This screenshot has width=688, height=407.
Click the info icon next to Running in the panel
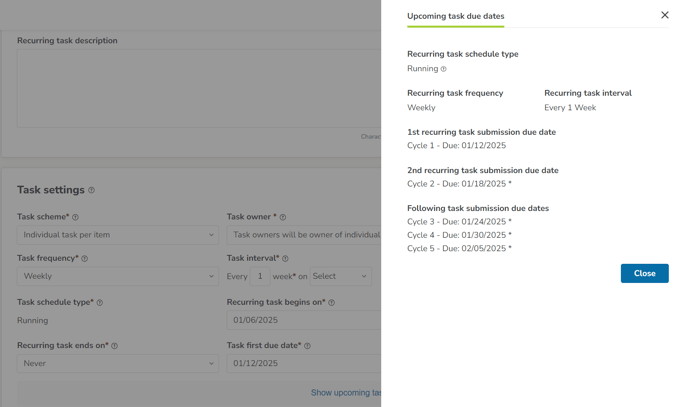click(444, 69)
